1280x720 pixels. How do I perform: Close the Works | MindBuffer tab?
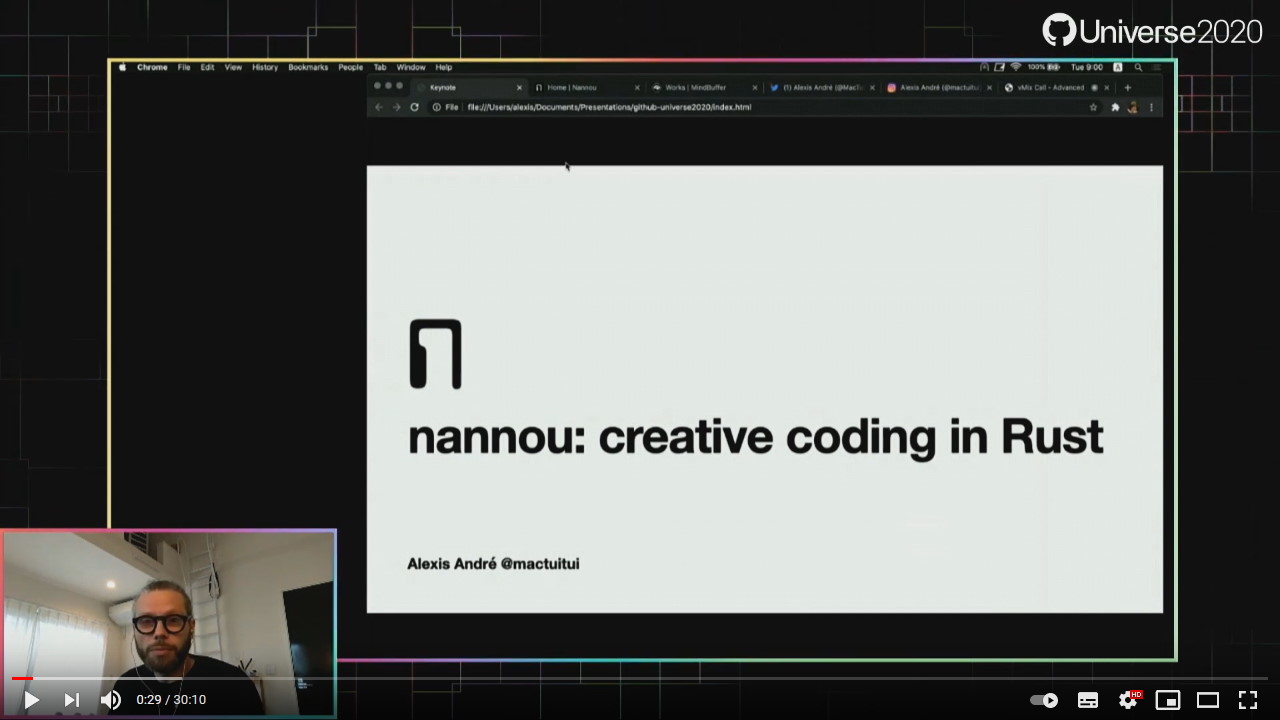point(755,88)
